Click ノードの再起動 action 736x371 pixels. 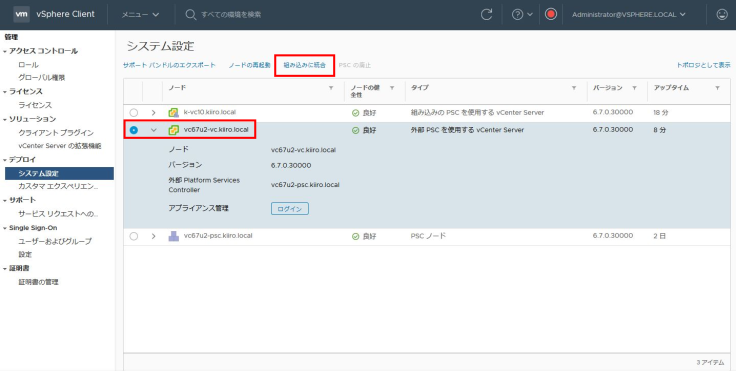point(249,65)
